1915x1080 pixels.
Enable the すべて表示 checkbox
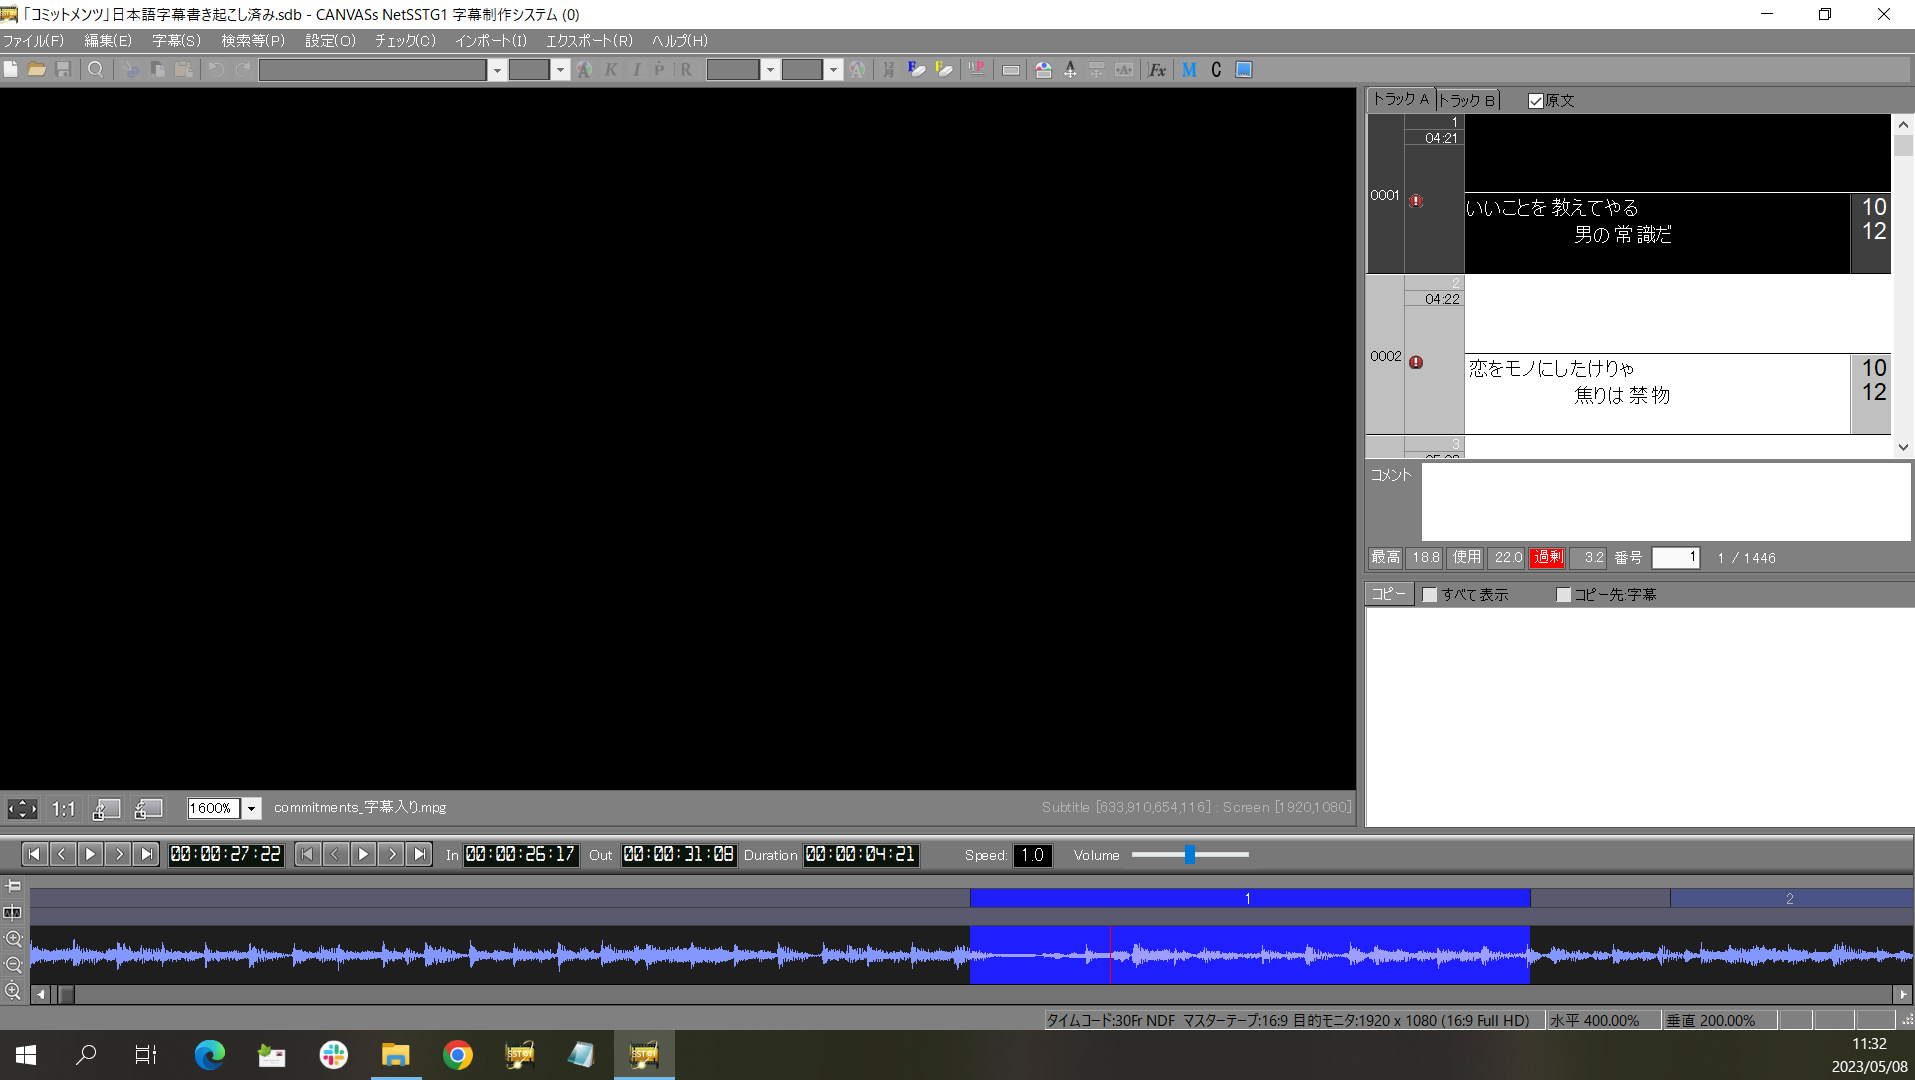tap(1430, 595)
